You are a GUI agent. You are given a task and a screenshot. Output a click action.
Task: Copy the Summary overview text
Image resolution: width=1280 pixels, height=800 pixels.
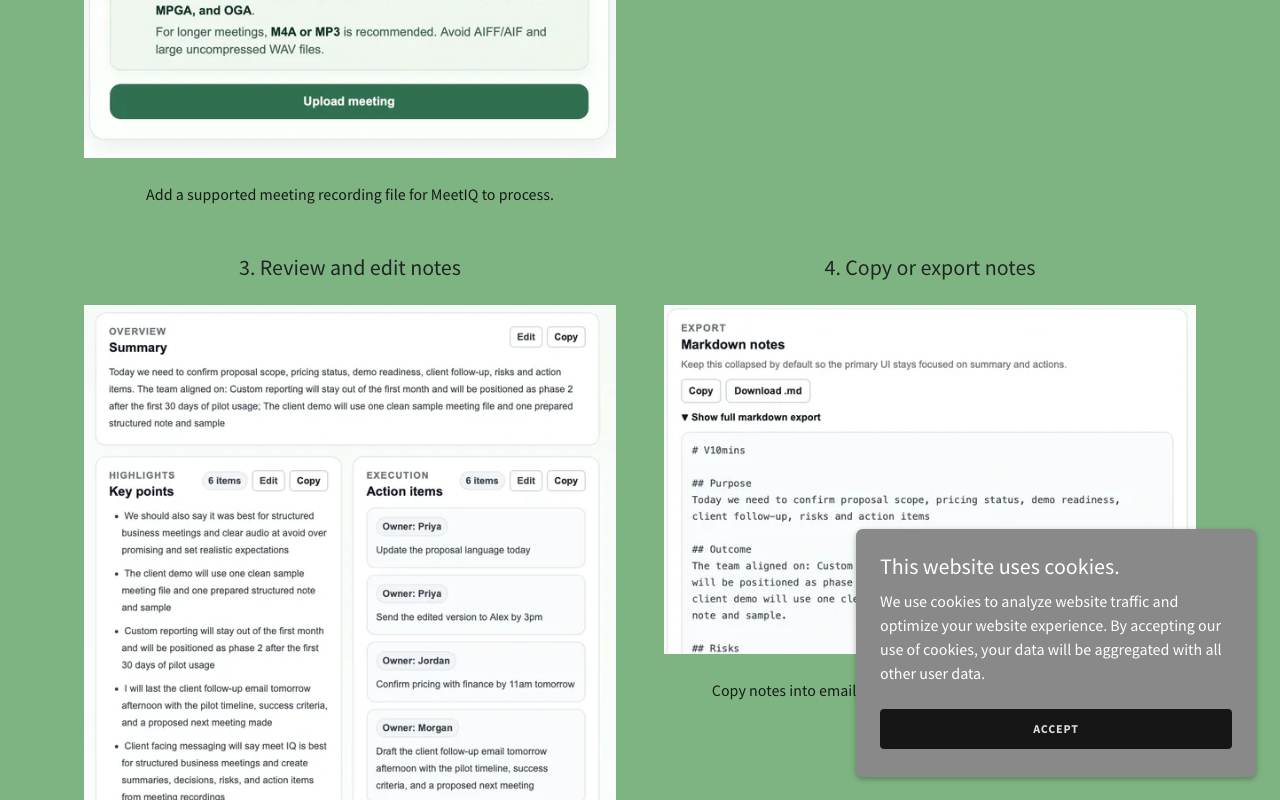(x=566, y=337)
